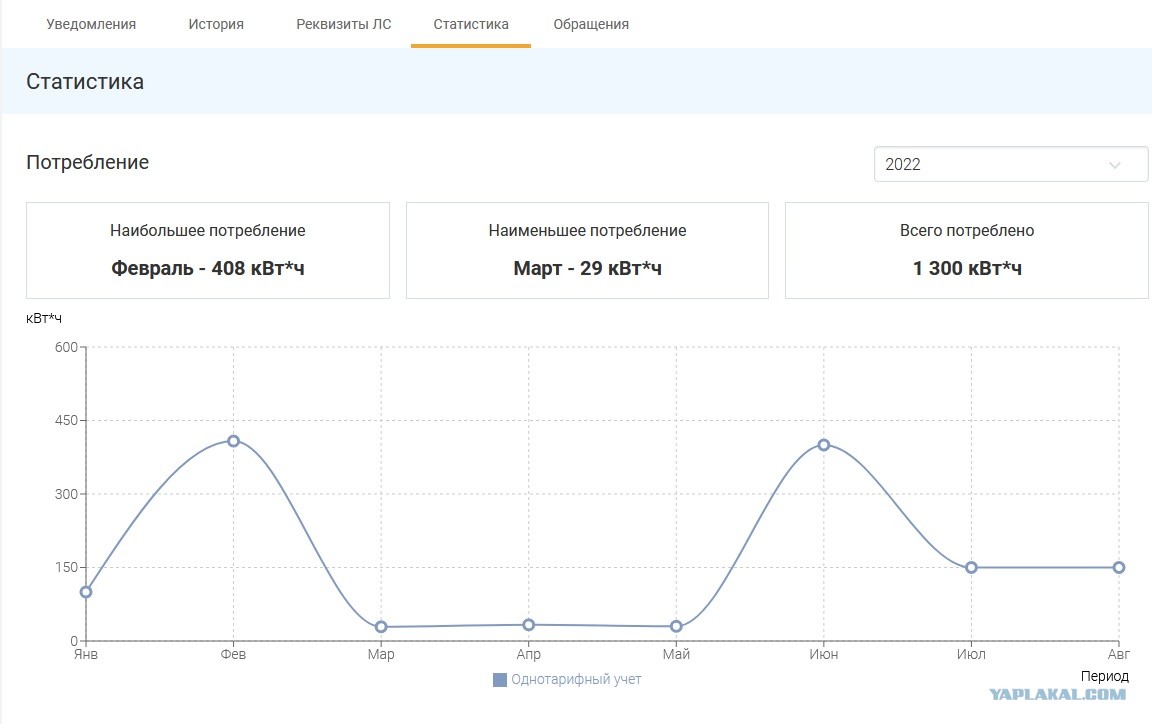Select the February peak data point
Image resolution: width=1152 pixels, height=724 pixels.
coord(234,441)
